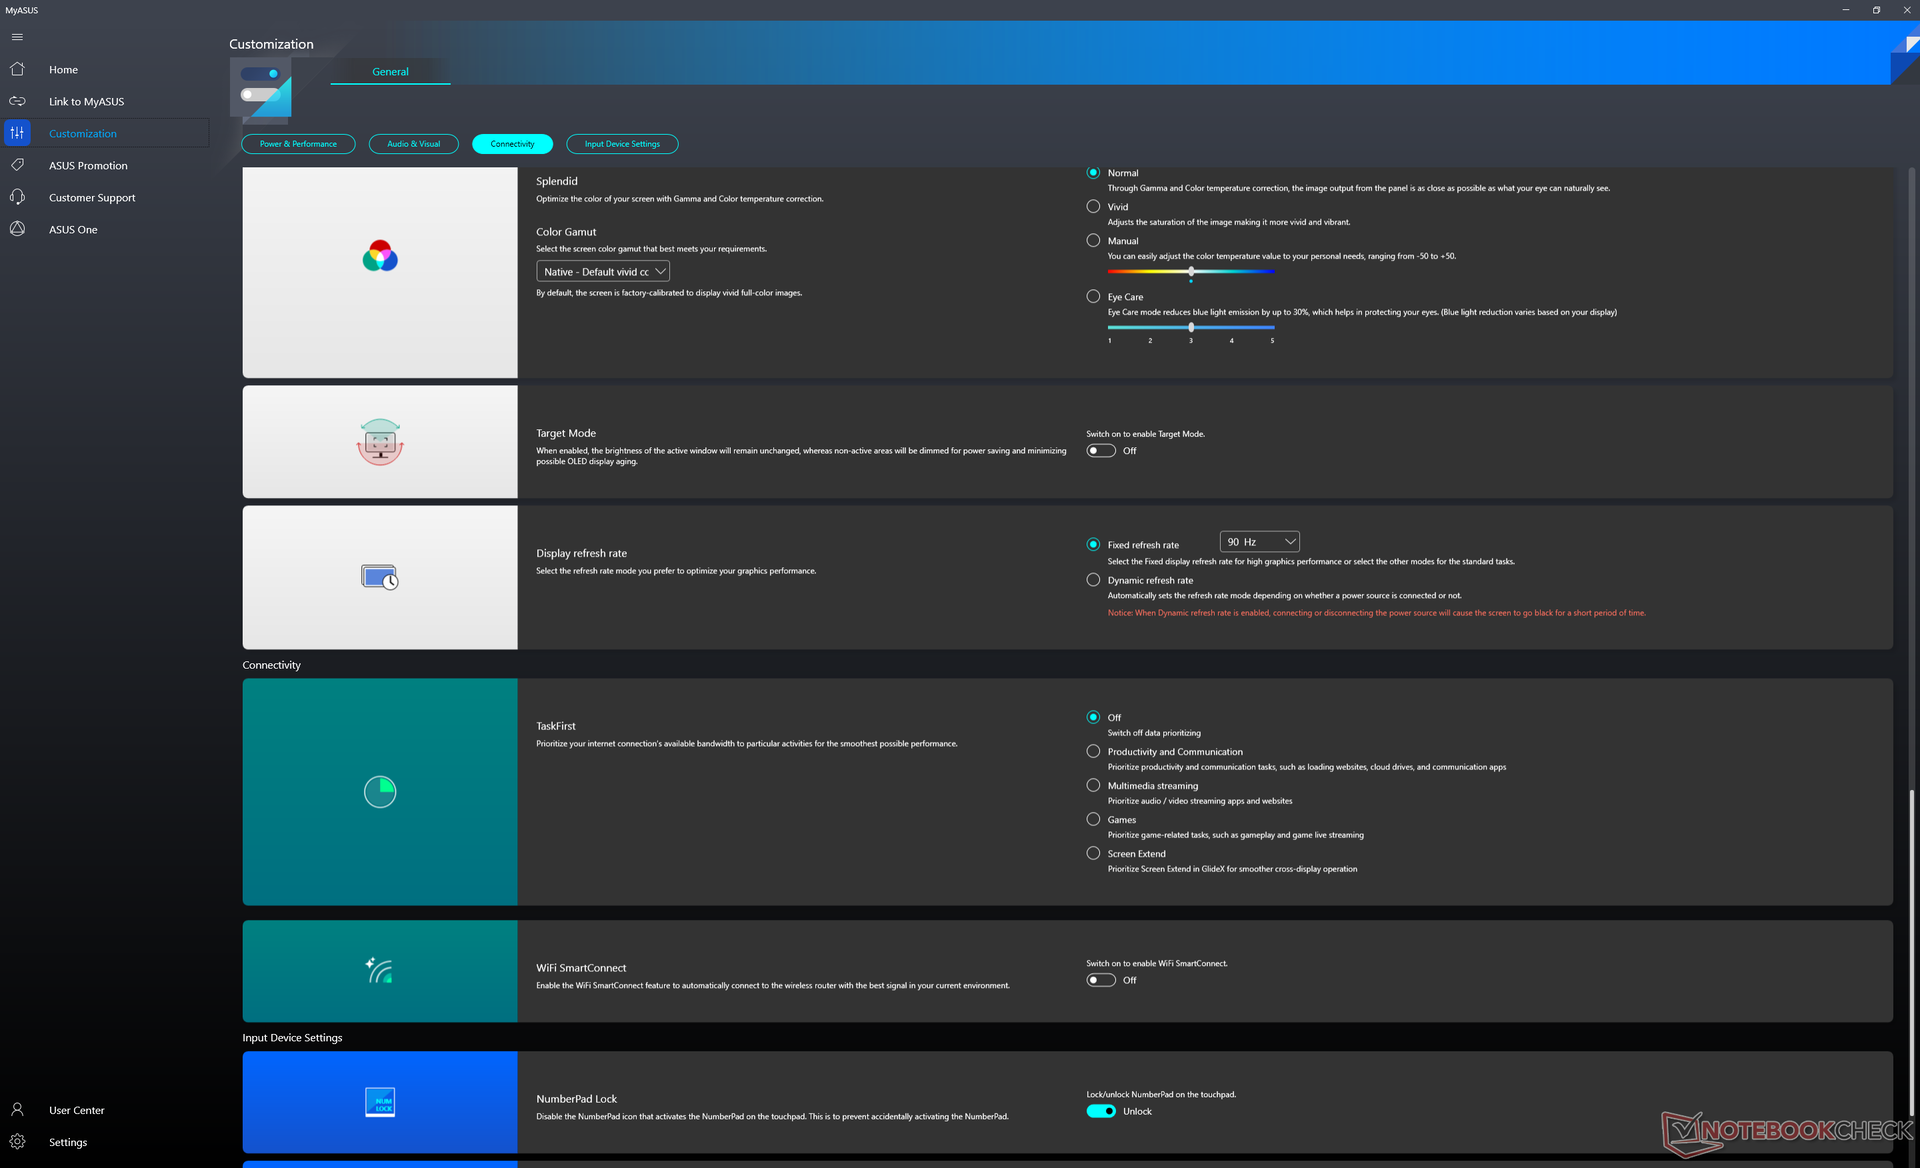The width and height of the screenshot is (1920, 1168).
Task: Click the Home house icon
Action: (17, 69)
